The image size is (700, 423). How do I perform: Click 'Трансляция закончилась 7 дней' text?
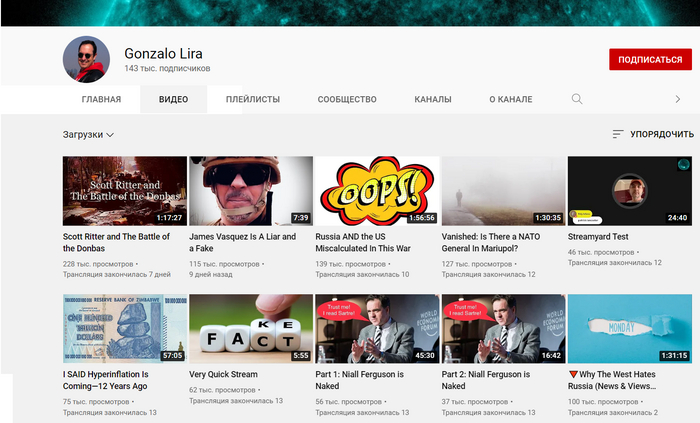117,274
